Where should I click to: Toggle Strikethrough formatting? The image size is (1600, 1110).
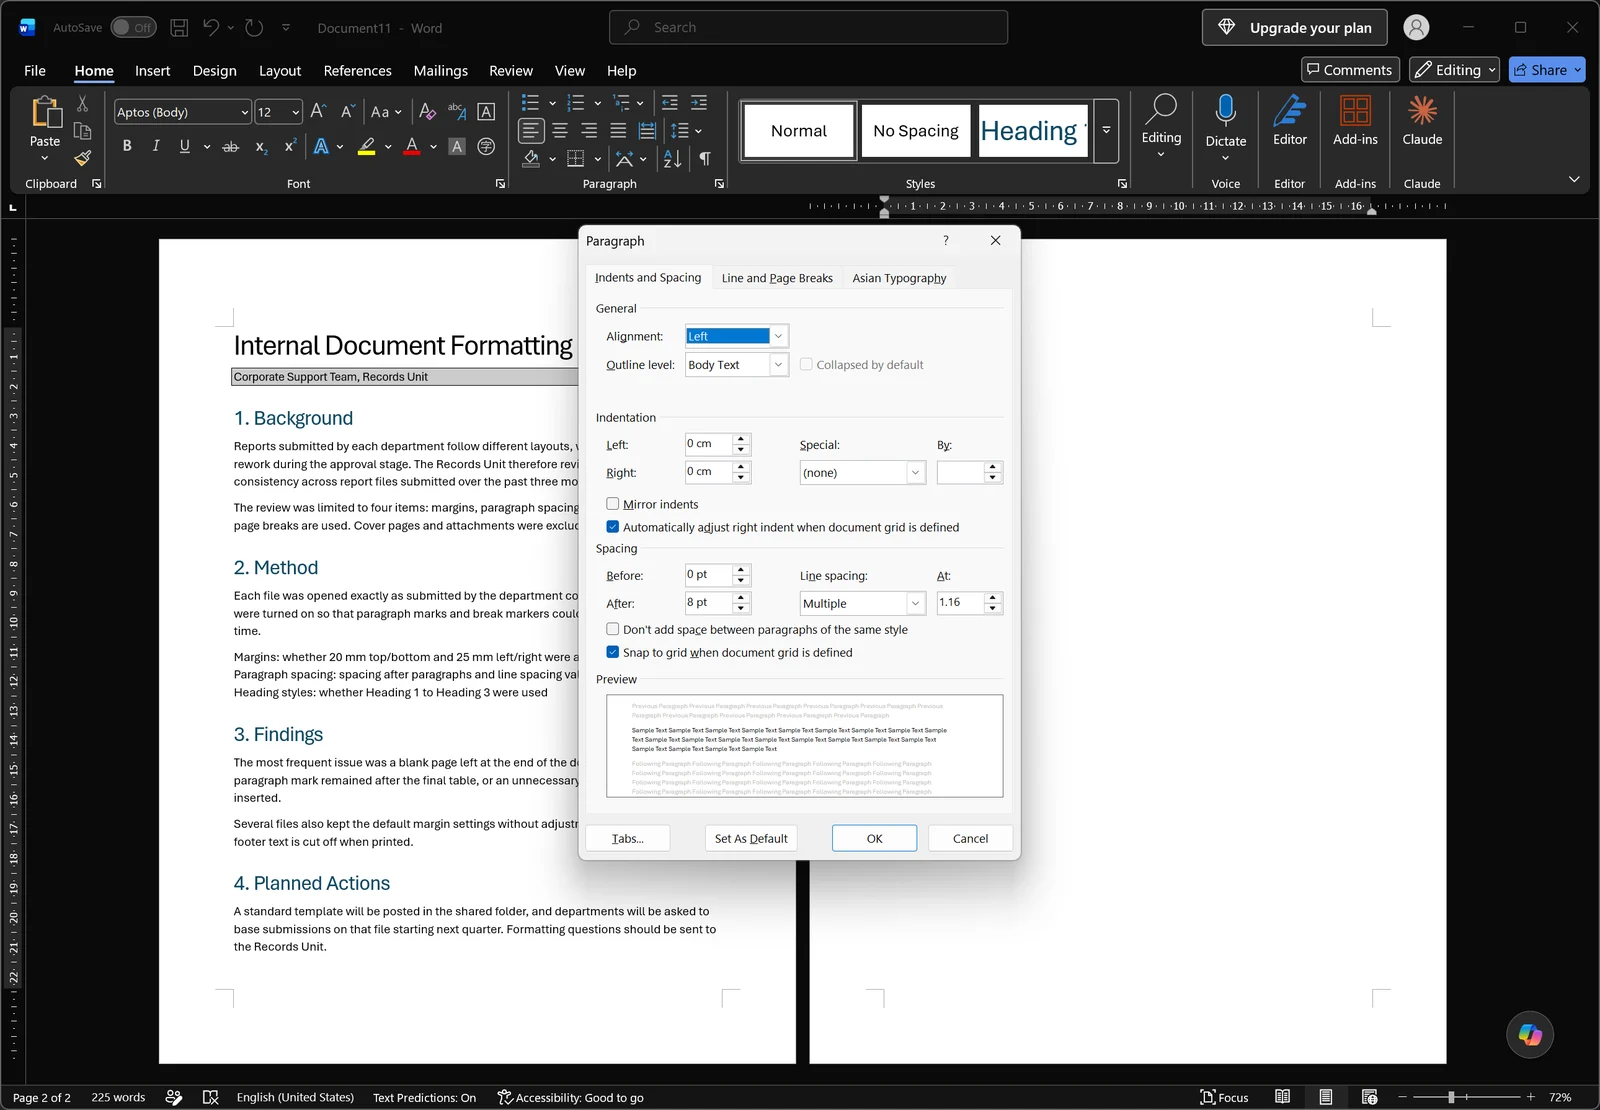(230, 146)
